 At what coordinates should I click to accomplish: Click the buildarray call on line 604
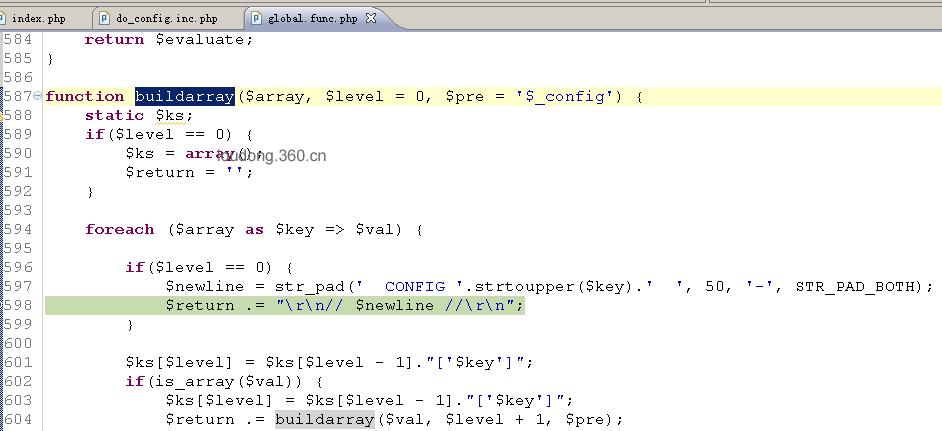coord(324,419)
